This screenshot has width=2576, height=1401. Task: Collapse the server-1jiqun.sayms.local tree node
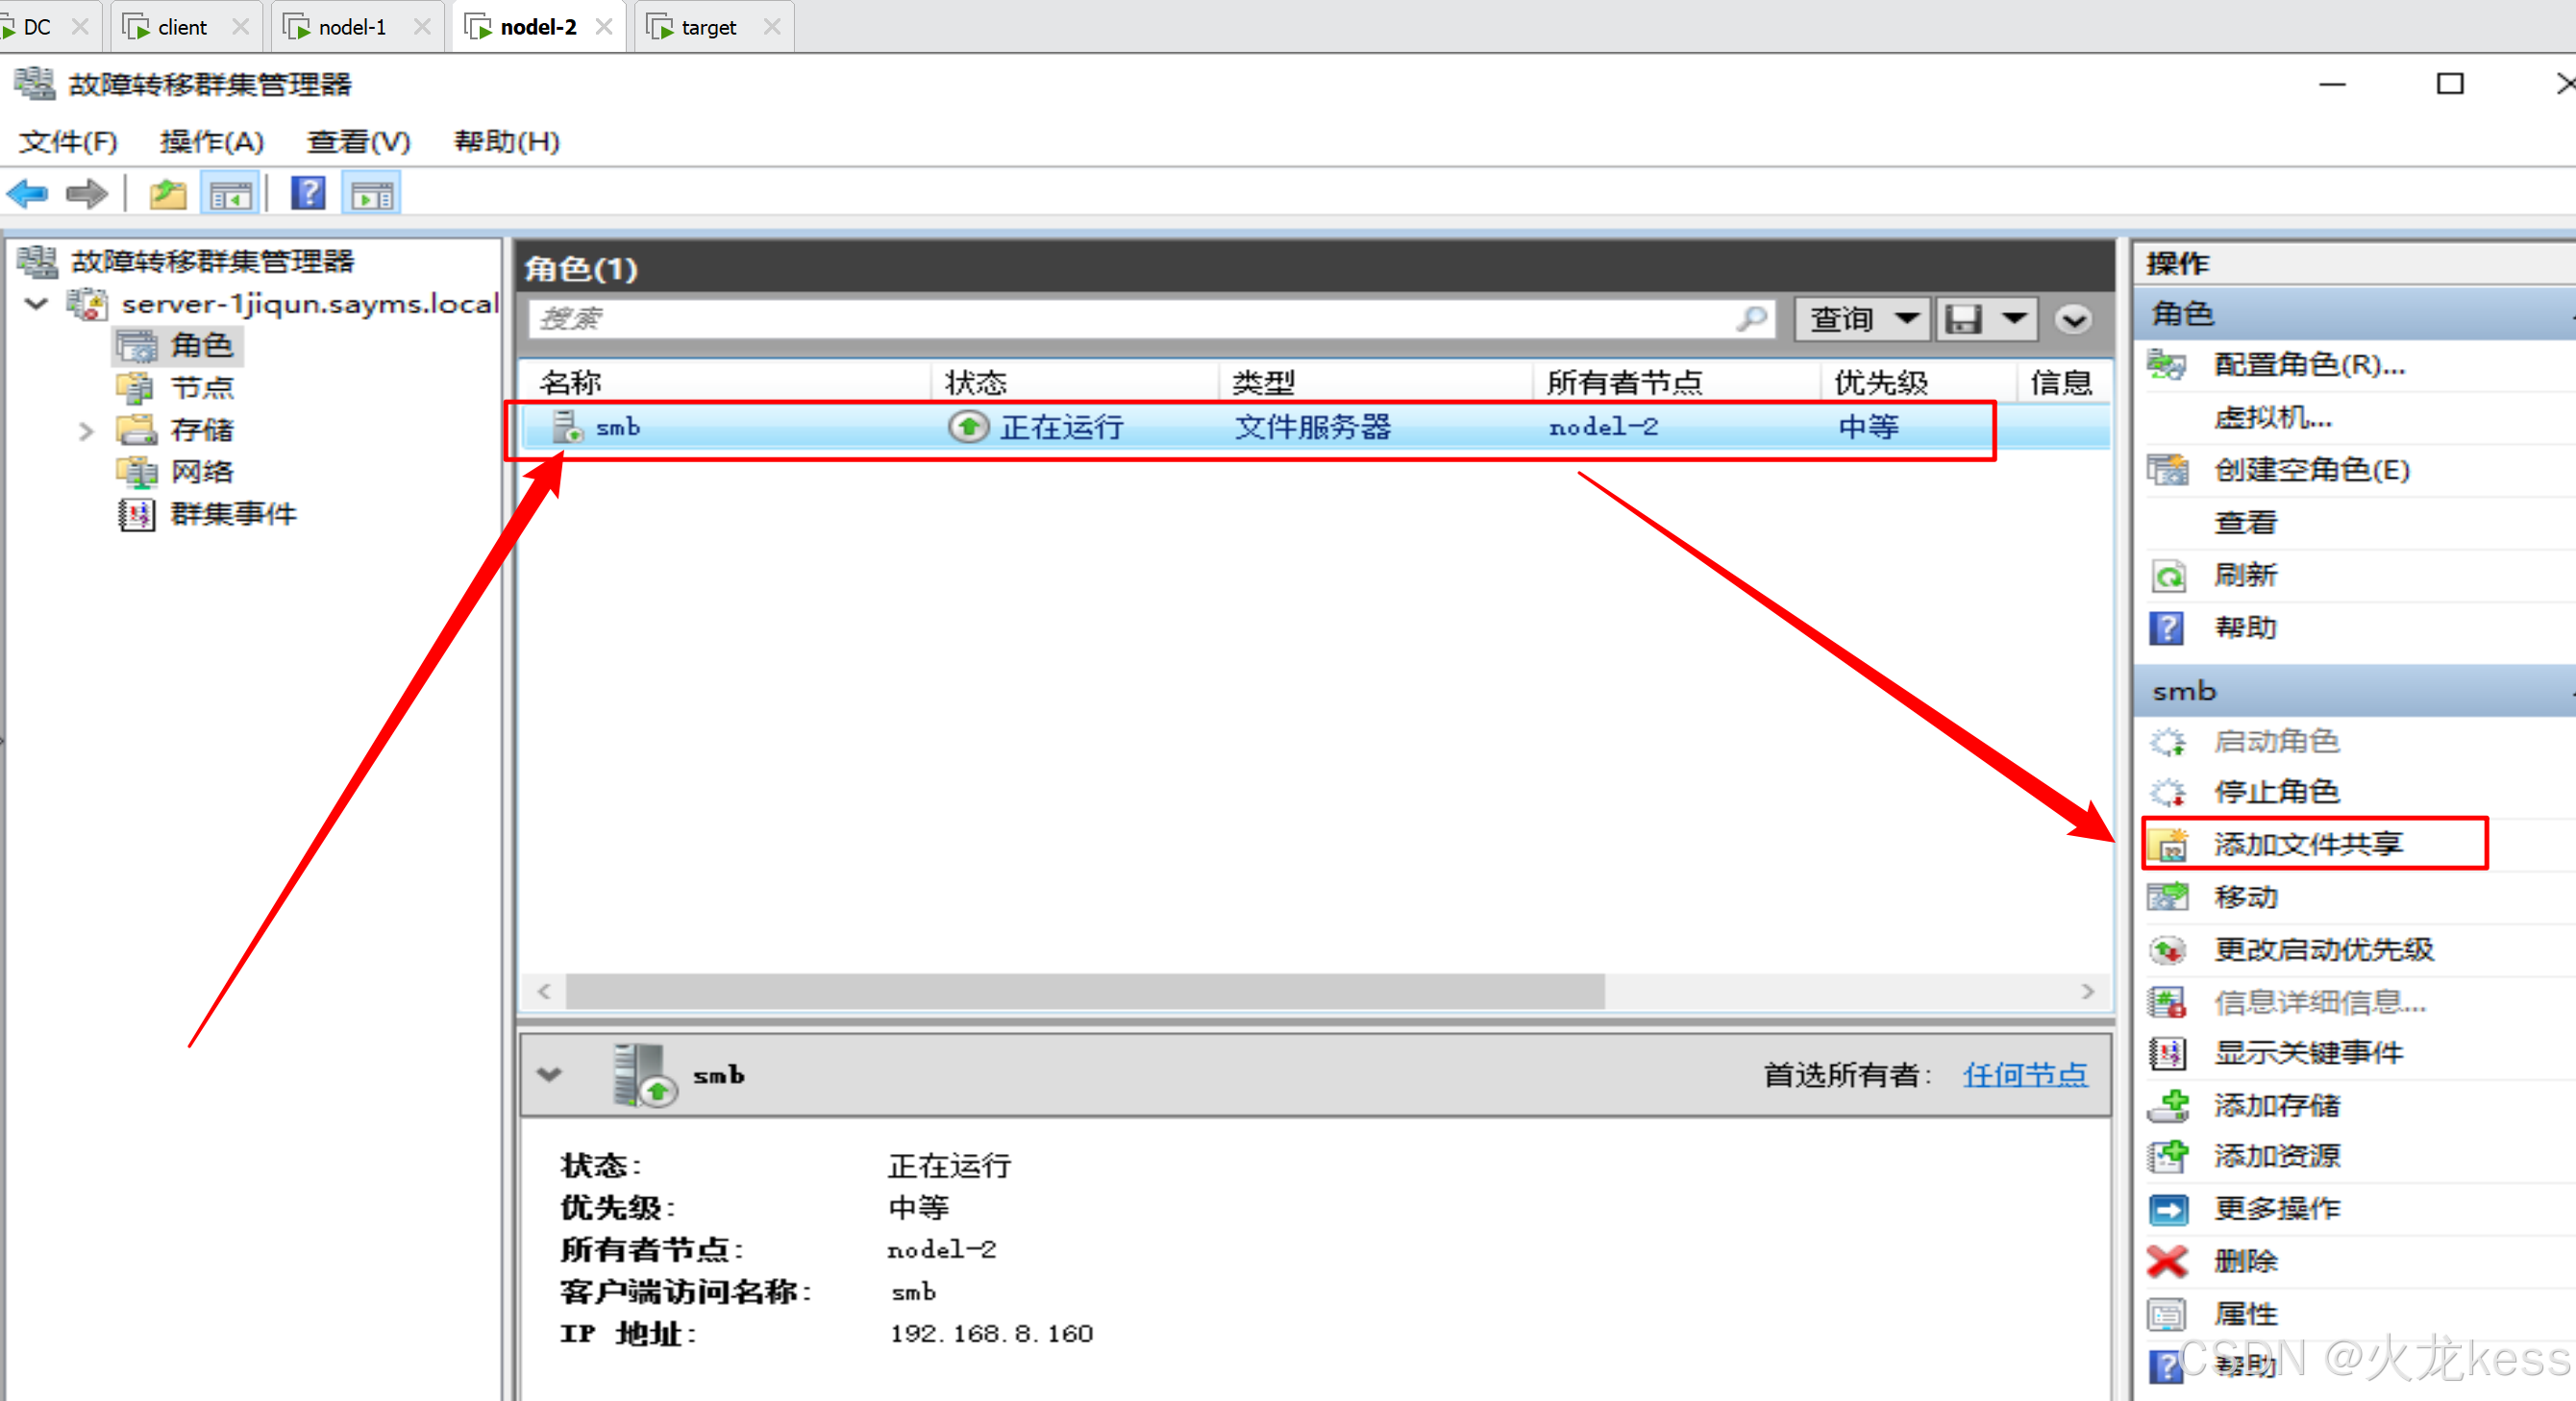point(36,303)
